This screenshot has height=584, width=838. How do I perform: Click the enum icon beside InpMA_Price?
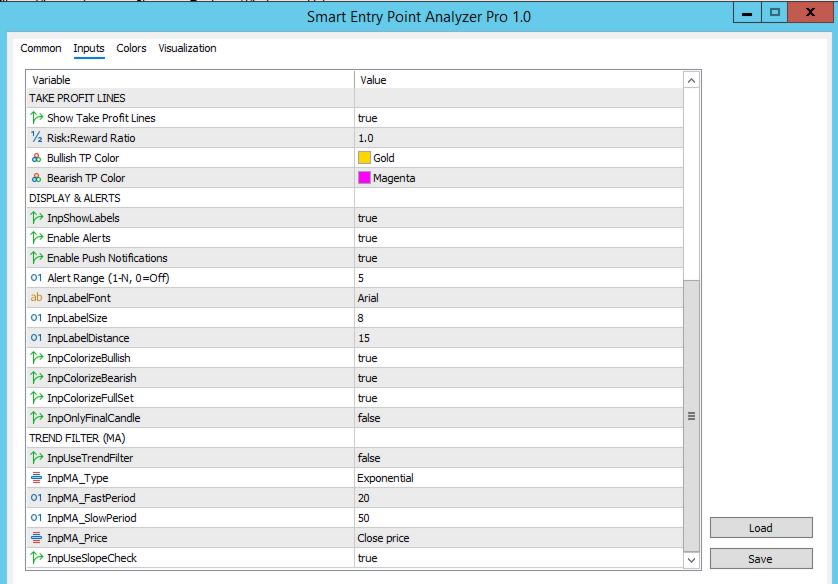(x=36, y=538)
